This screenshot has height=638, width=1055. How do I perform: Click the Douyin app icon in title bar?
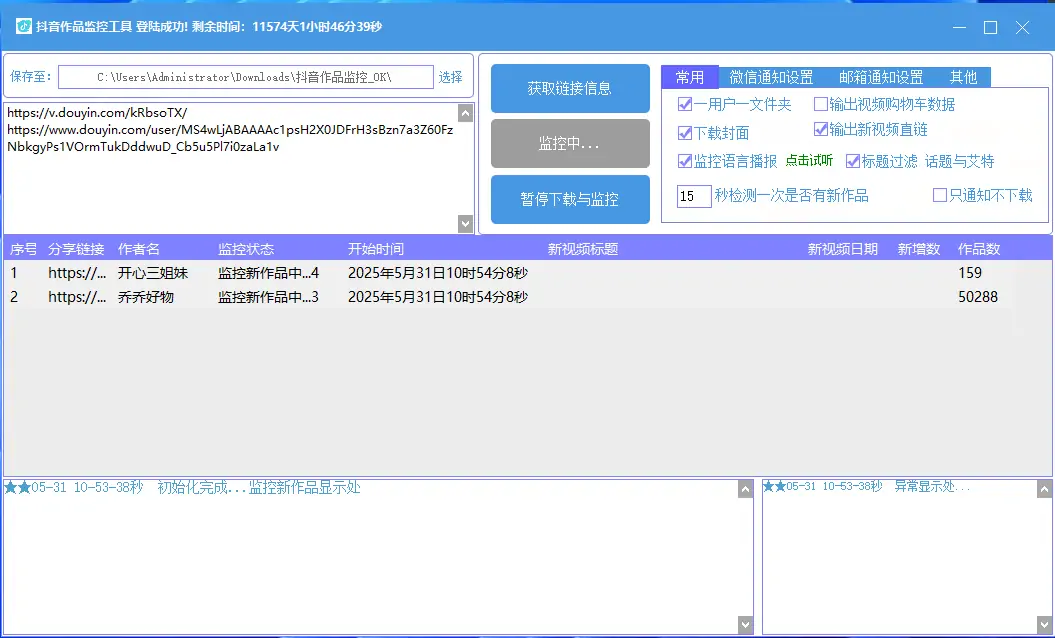click(x=24, y=26)
